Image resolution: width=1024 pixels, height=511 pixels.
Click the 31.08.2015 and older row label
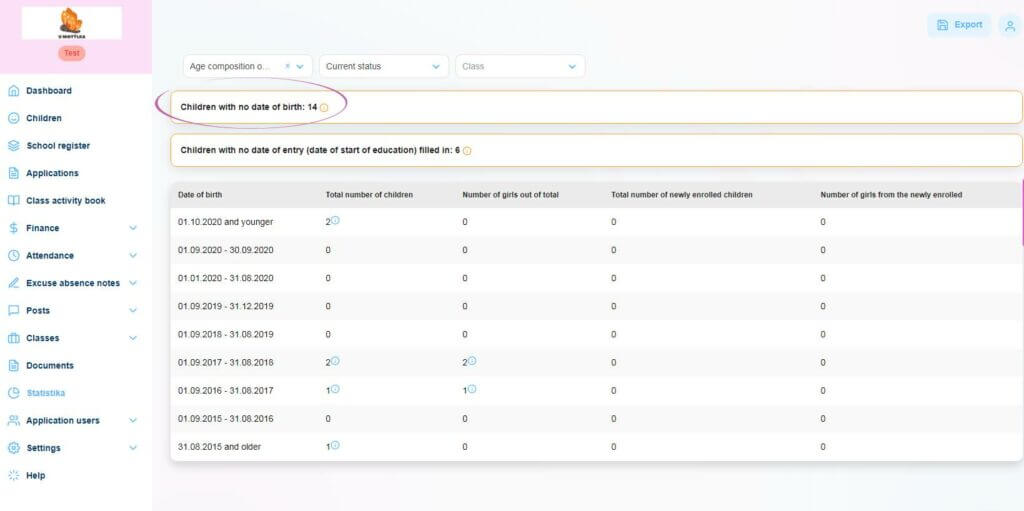[x=219, y=447]
